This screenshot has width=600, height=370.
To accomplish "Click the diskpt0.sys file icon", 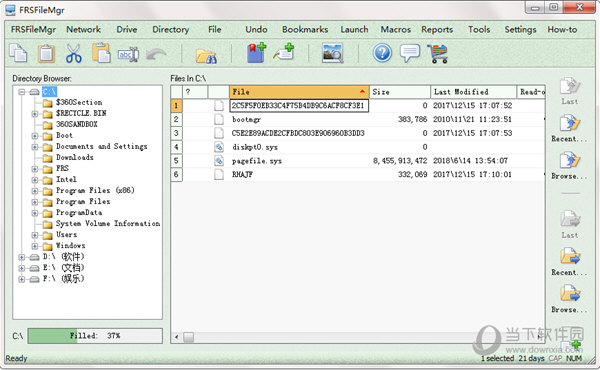I will (219, 147).
